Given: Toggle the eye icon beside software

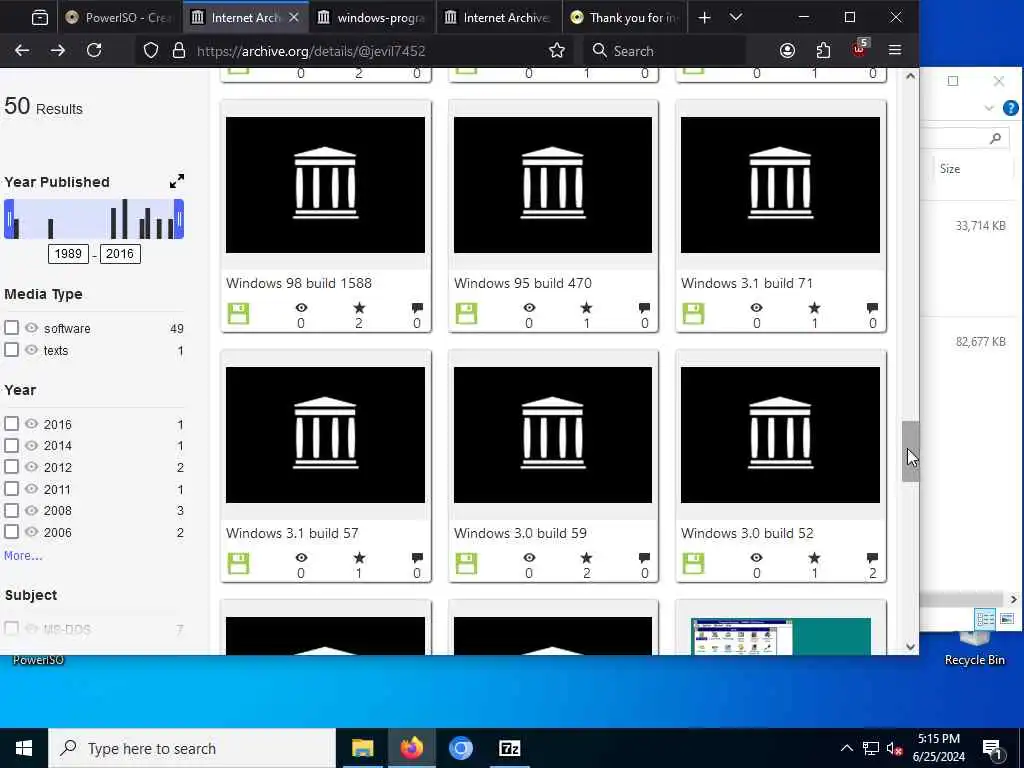Looking at the screenshot, I should [31, 327].
